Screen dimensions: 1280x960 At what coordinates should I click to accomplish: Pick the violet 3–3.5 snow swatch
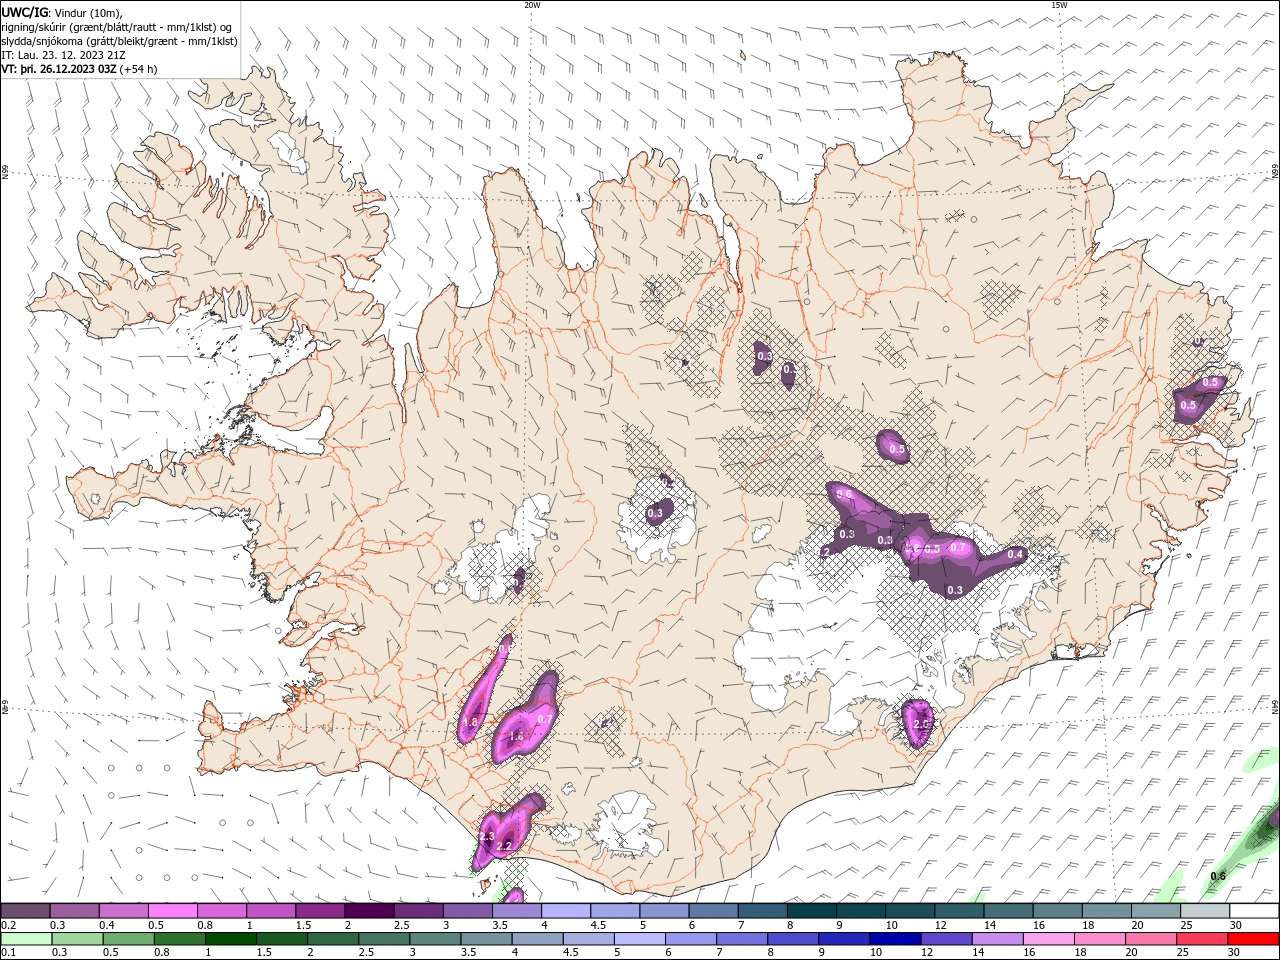pyautogui.click(x=467, y=911)
